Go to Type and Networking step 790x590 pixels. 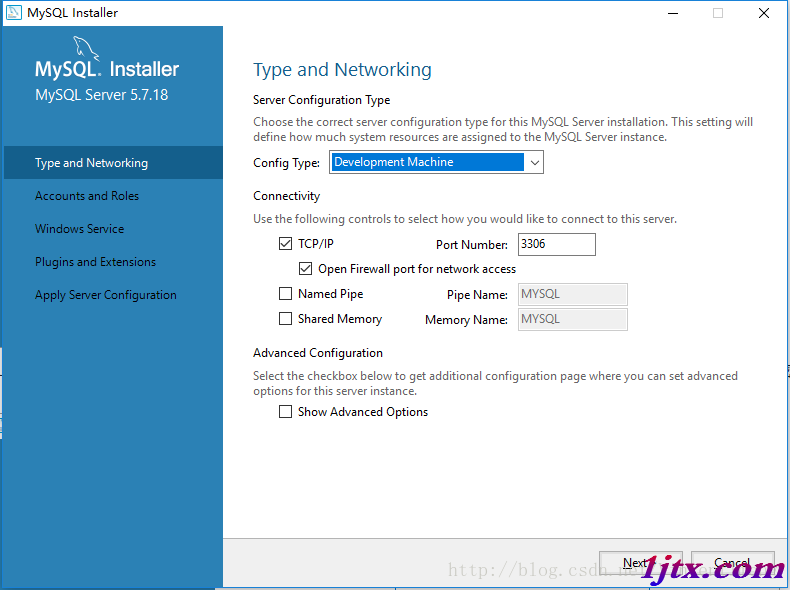(x=113, y=163)
